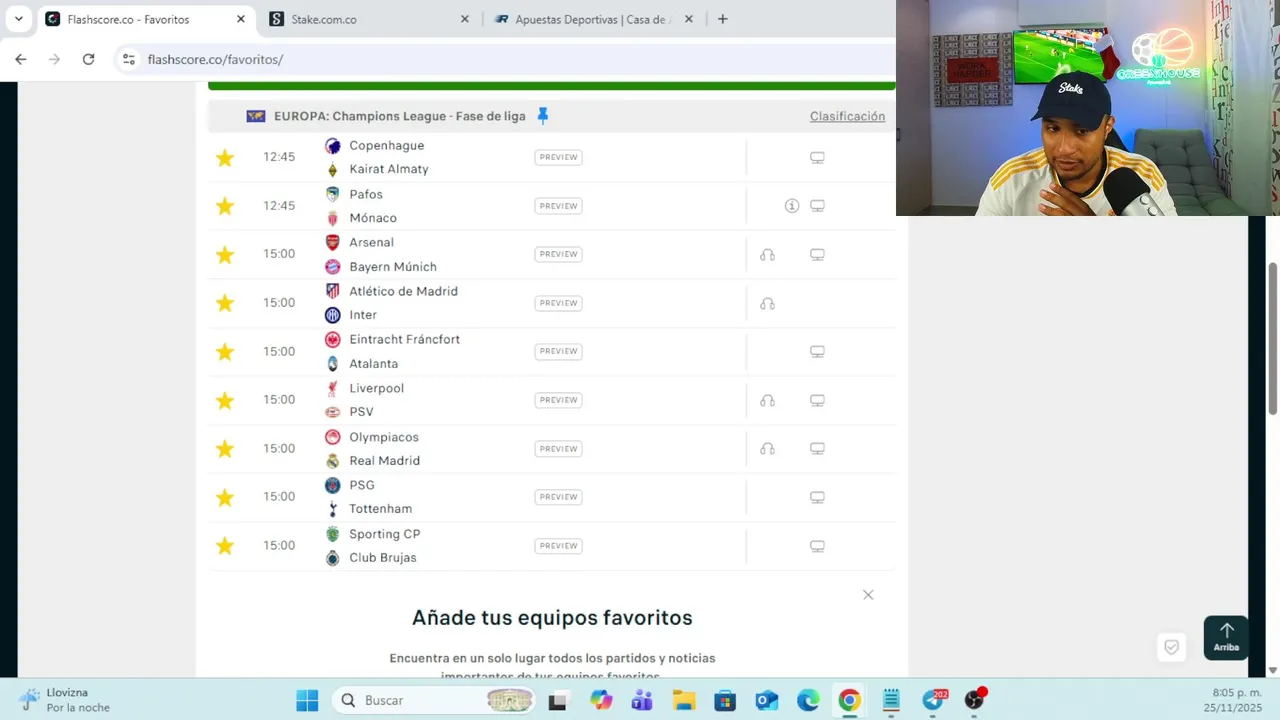Click TV icon for PSG vs Tottenham
The image size is (1280, 720).
[817, 498]
